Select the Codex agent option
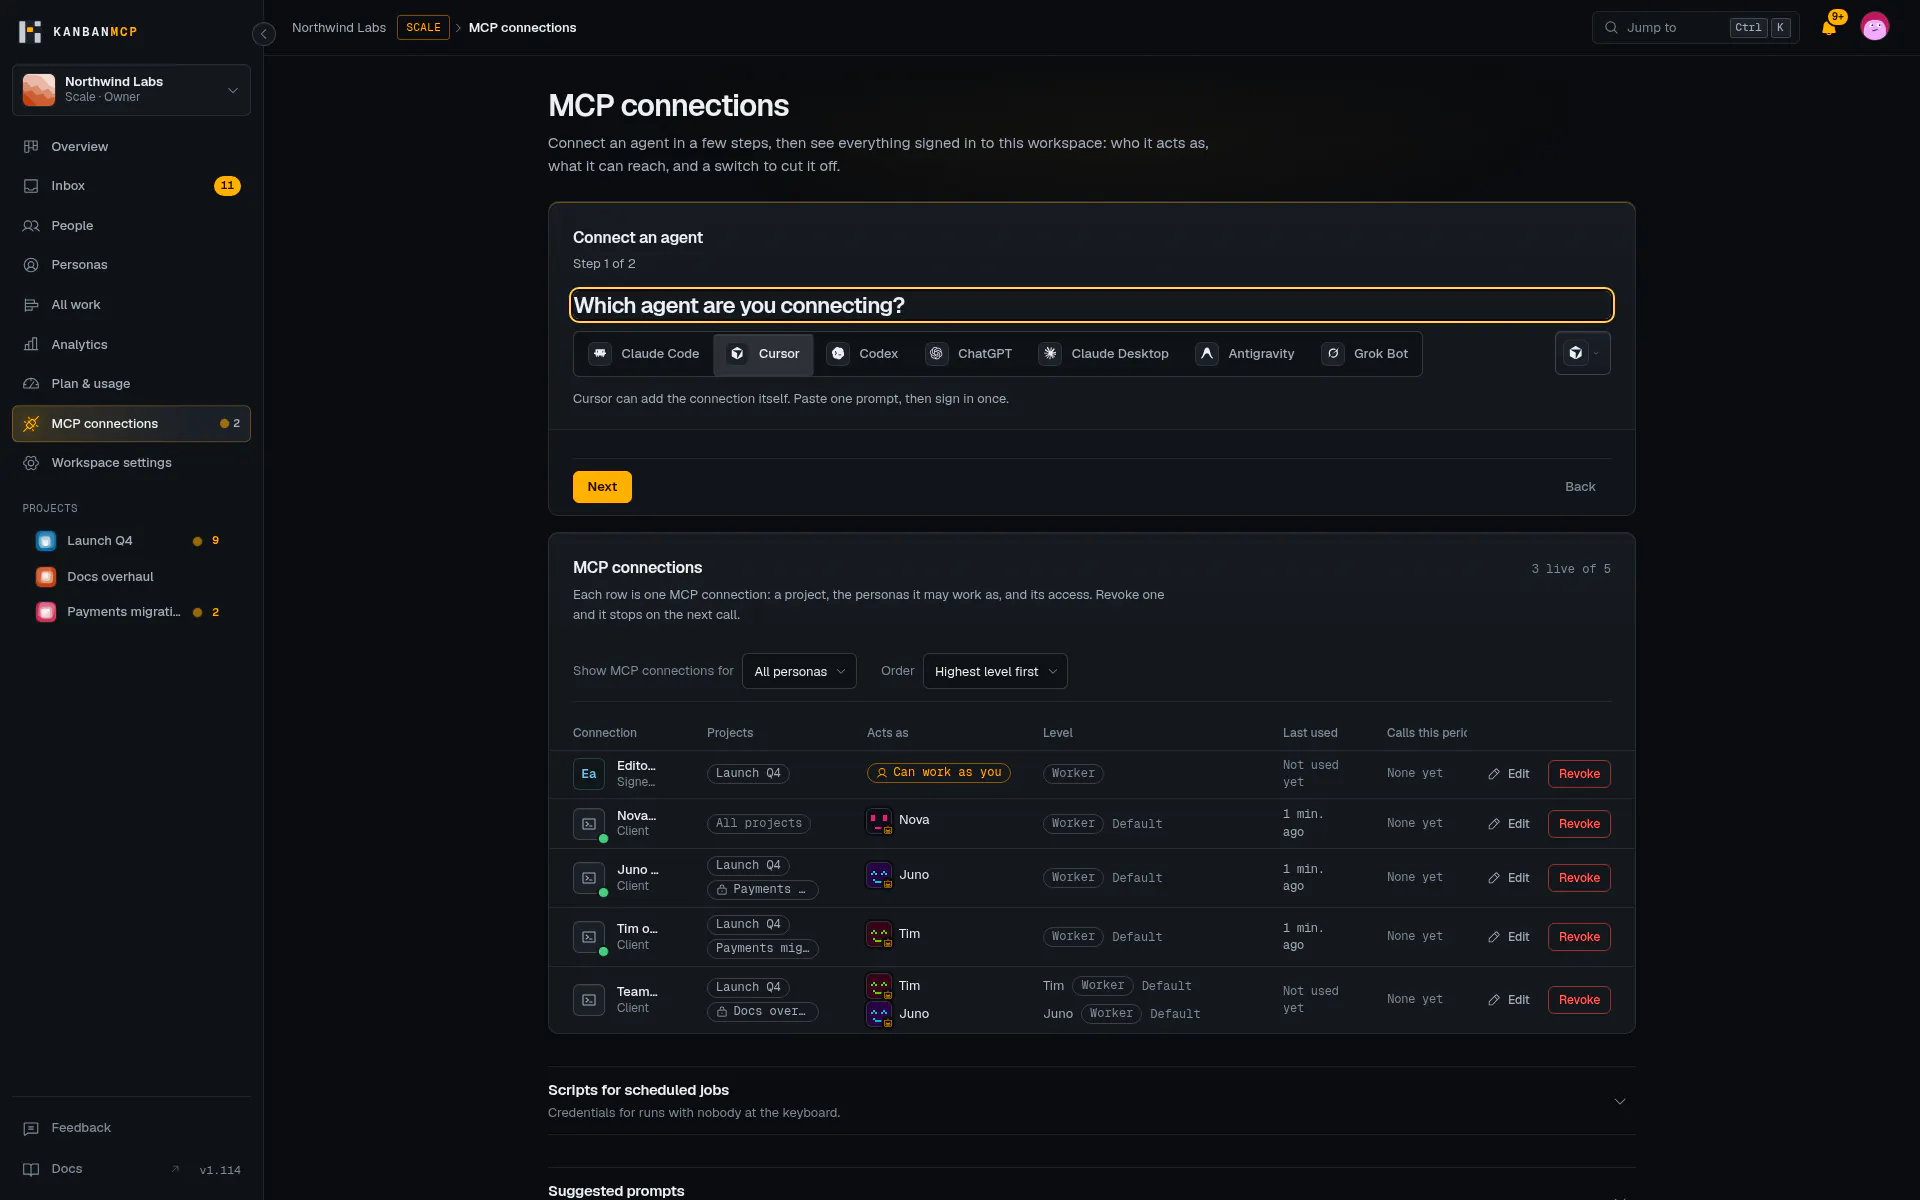 tap(863, 354)
